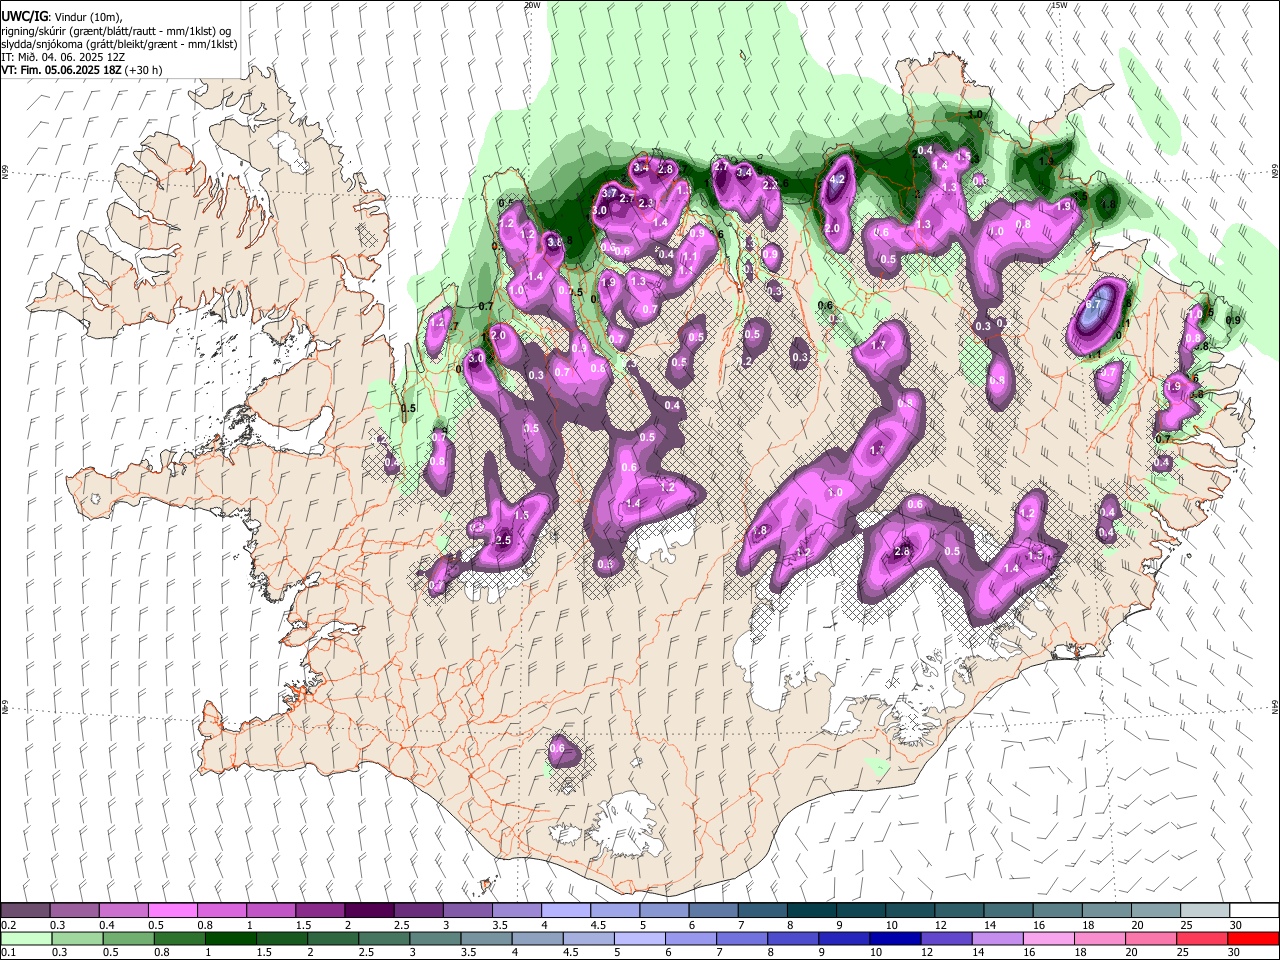
Task: Click the red 30 mm rain legend swatch
Action: click(1253, 938)
